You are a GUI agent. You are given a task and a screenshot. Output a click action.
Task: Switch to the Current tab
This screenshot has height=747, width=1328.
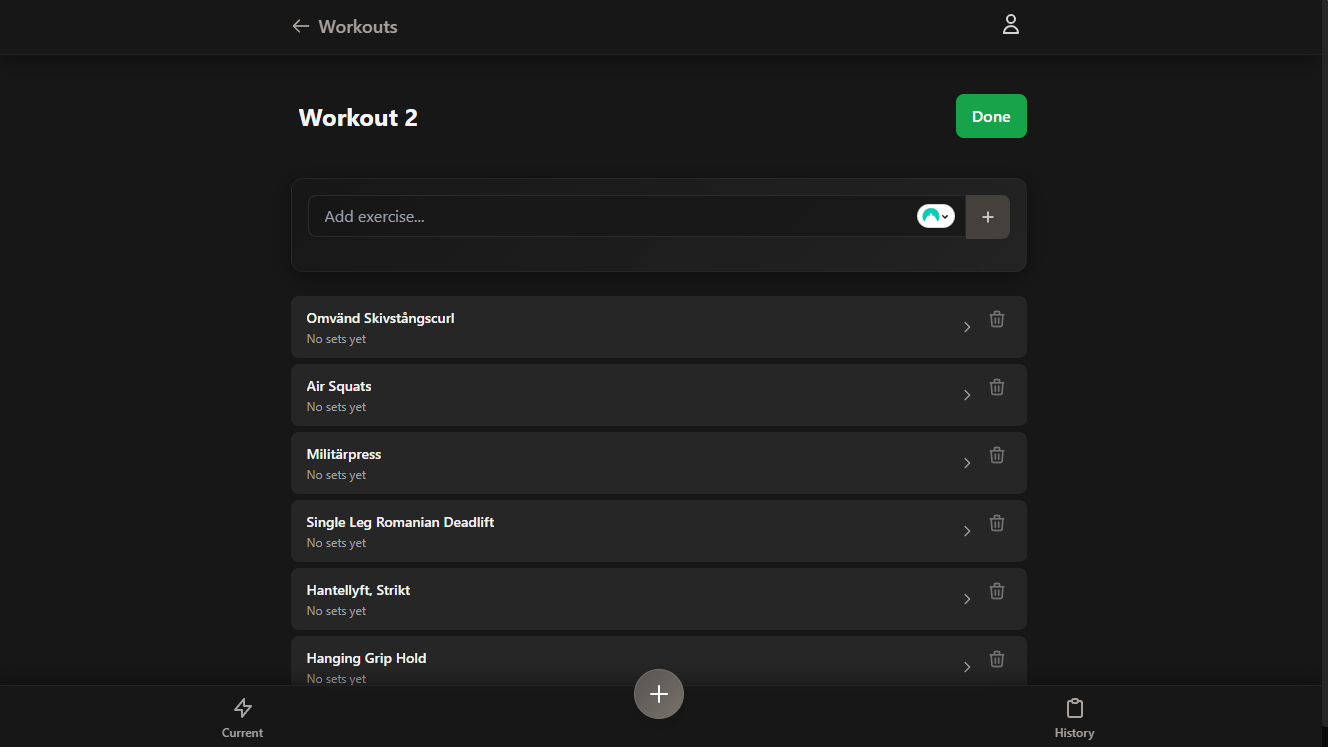242,718
